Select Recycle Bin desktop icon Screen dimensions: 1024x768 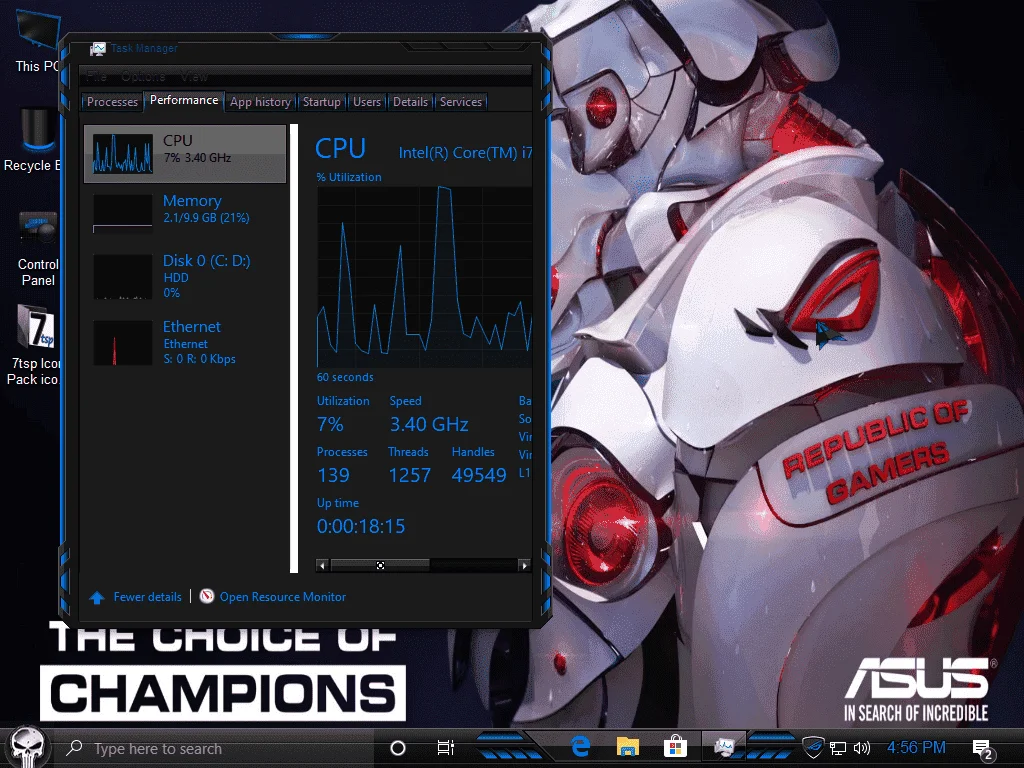click(33, 140)
